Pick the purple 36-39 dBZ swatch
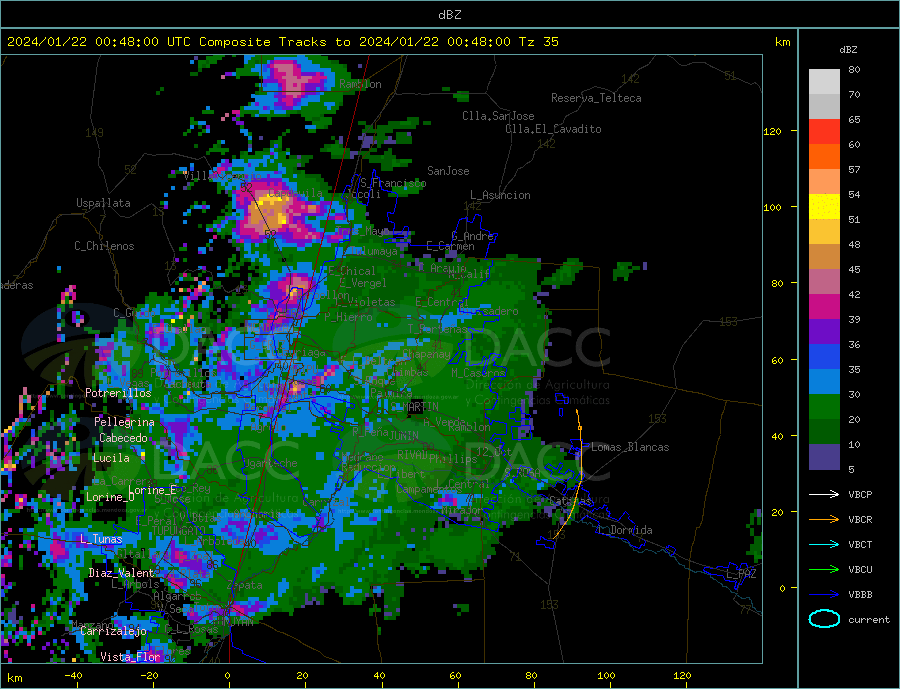The width and height of the screenshot is (900, 689). [824, 332]
